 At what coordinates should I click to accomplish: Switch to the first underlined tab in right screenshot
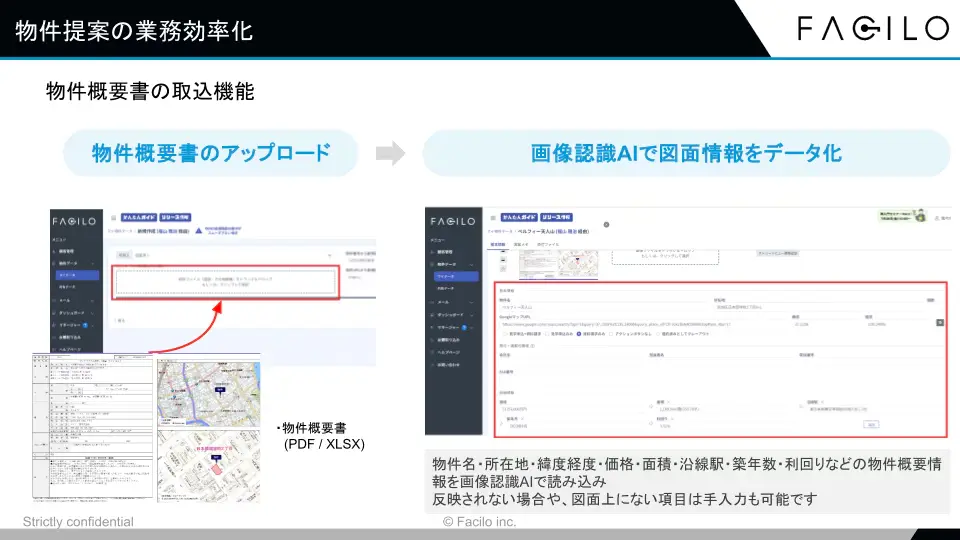click(497, 243)
